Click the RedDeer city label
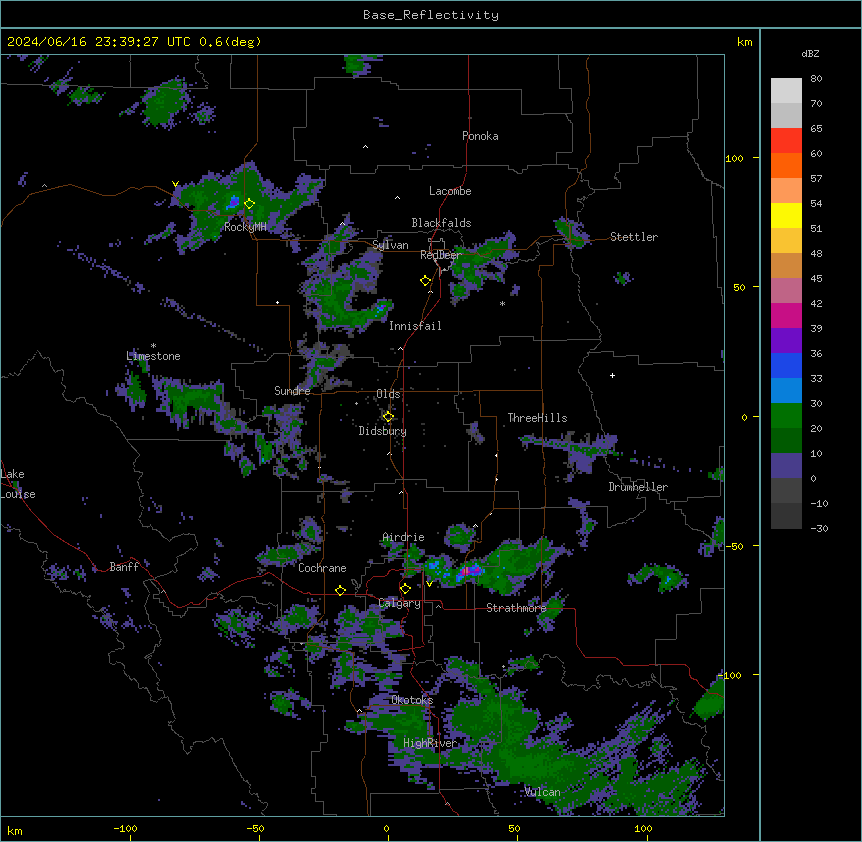862x842 pixels. click(441, 255)
